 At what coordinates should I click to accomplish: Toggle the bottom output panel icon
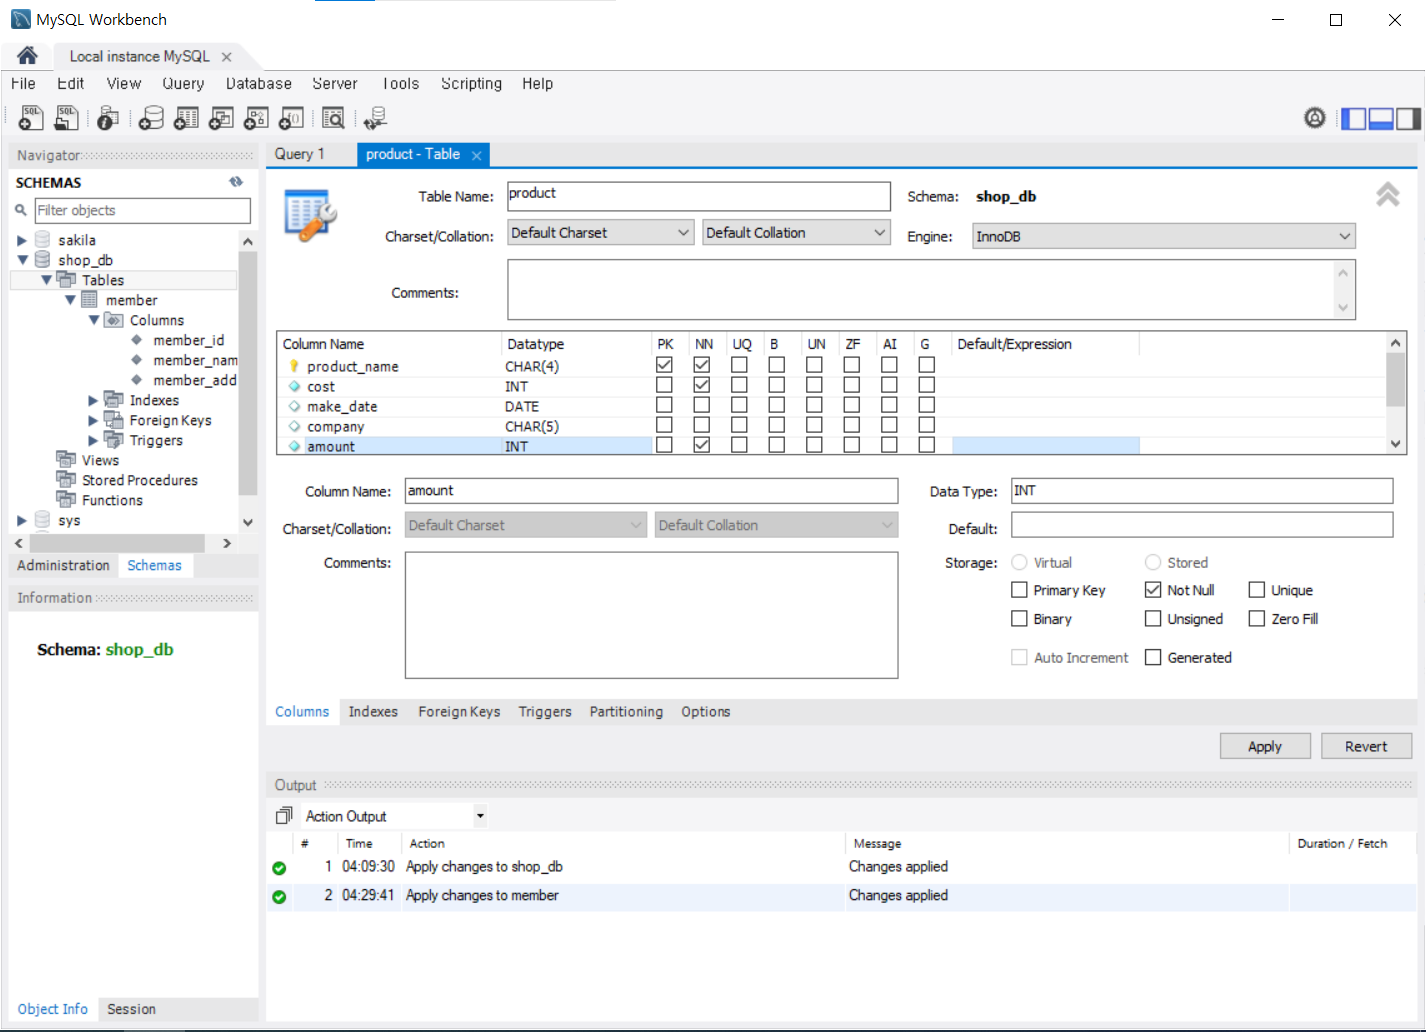1381,119
